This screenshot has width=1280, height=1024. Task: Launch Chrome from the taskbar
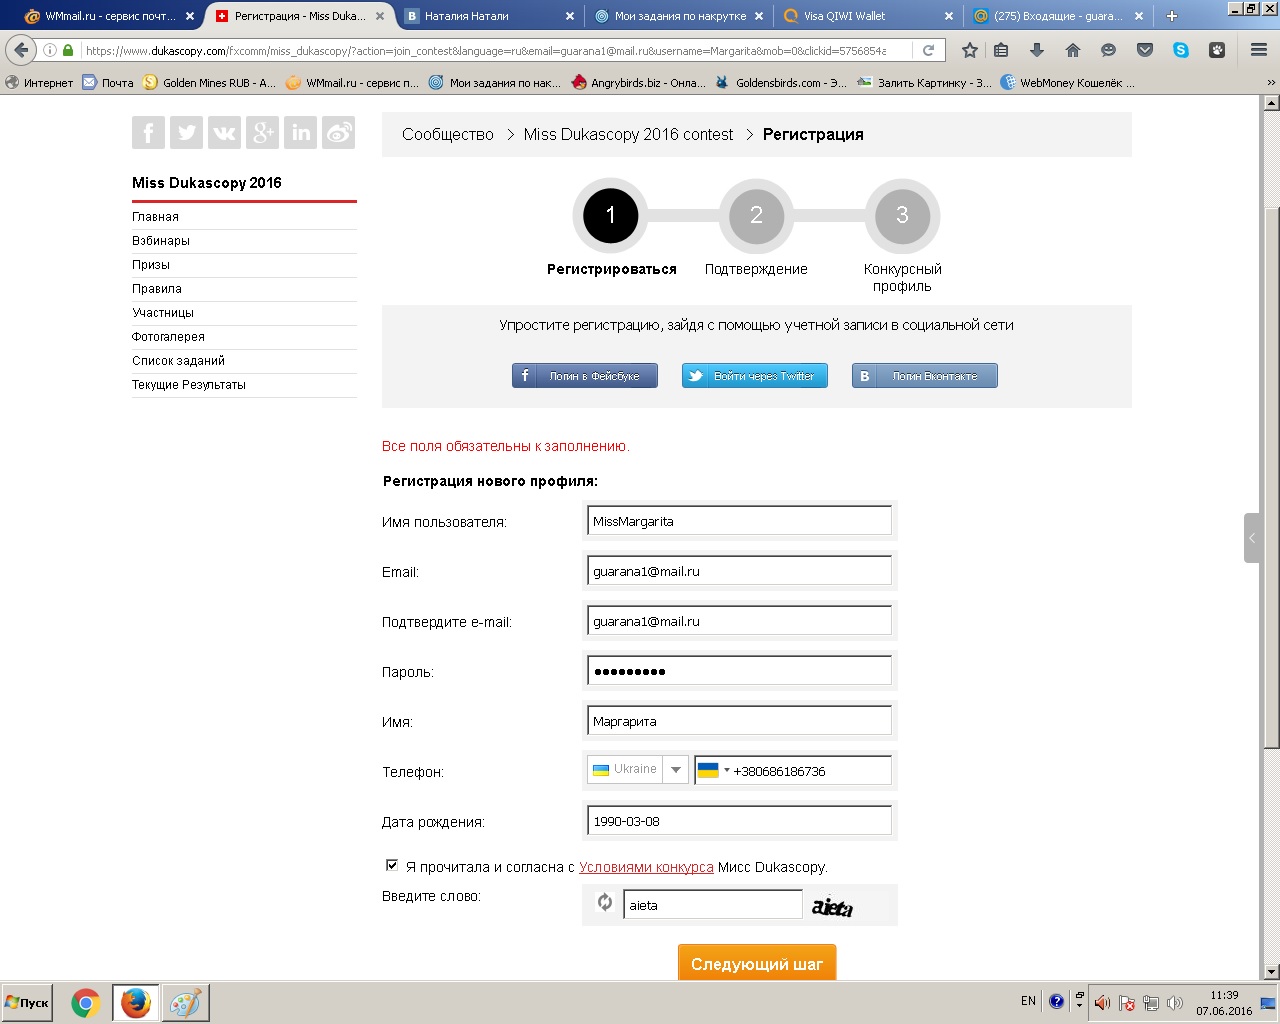[x=86, y=1002]
